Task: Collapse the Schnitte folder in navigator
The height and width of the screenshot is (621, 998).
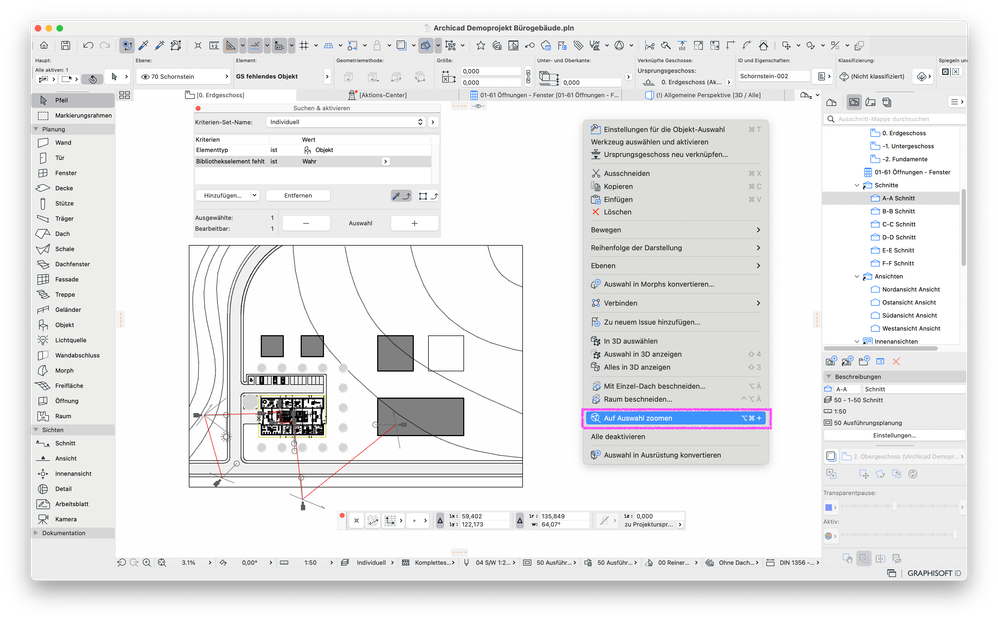Action: (x=857, y=185)
